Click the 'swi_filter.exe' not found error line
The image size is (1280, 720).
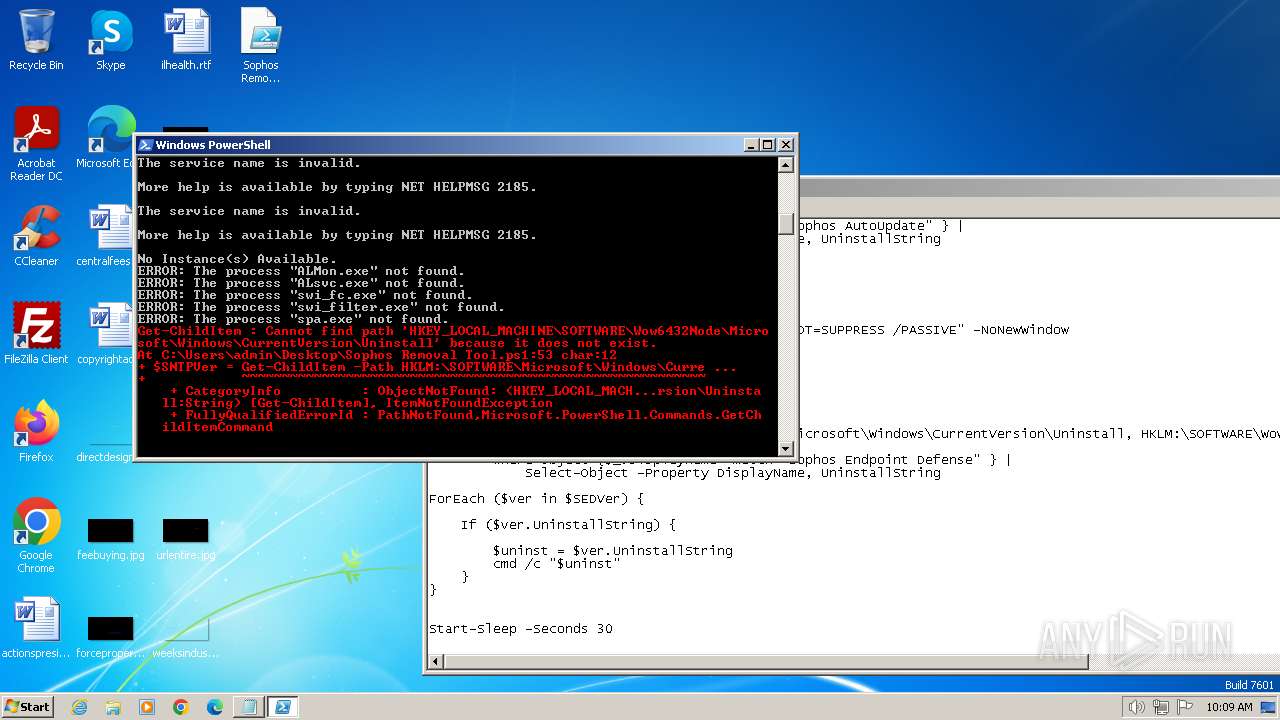click(321, 307)
